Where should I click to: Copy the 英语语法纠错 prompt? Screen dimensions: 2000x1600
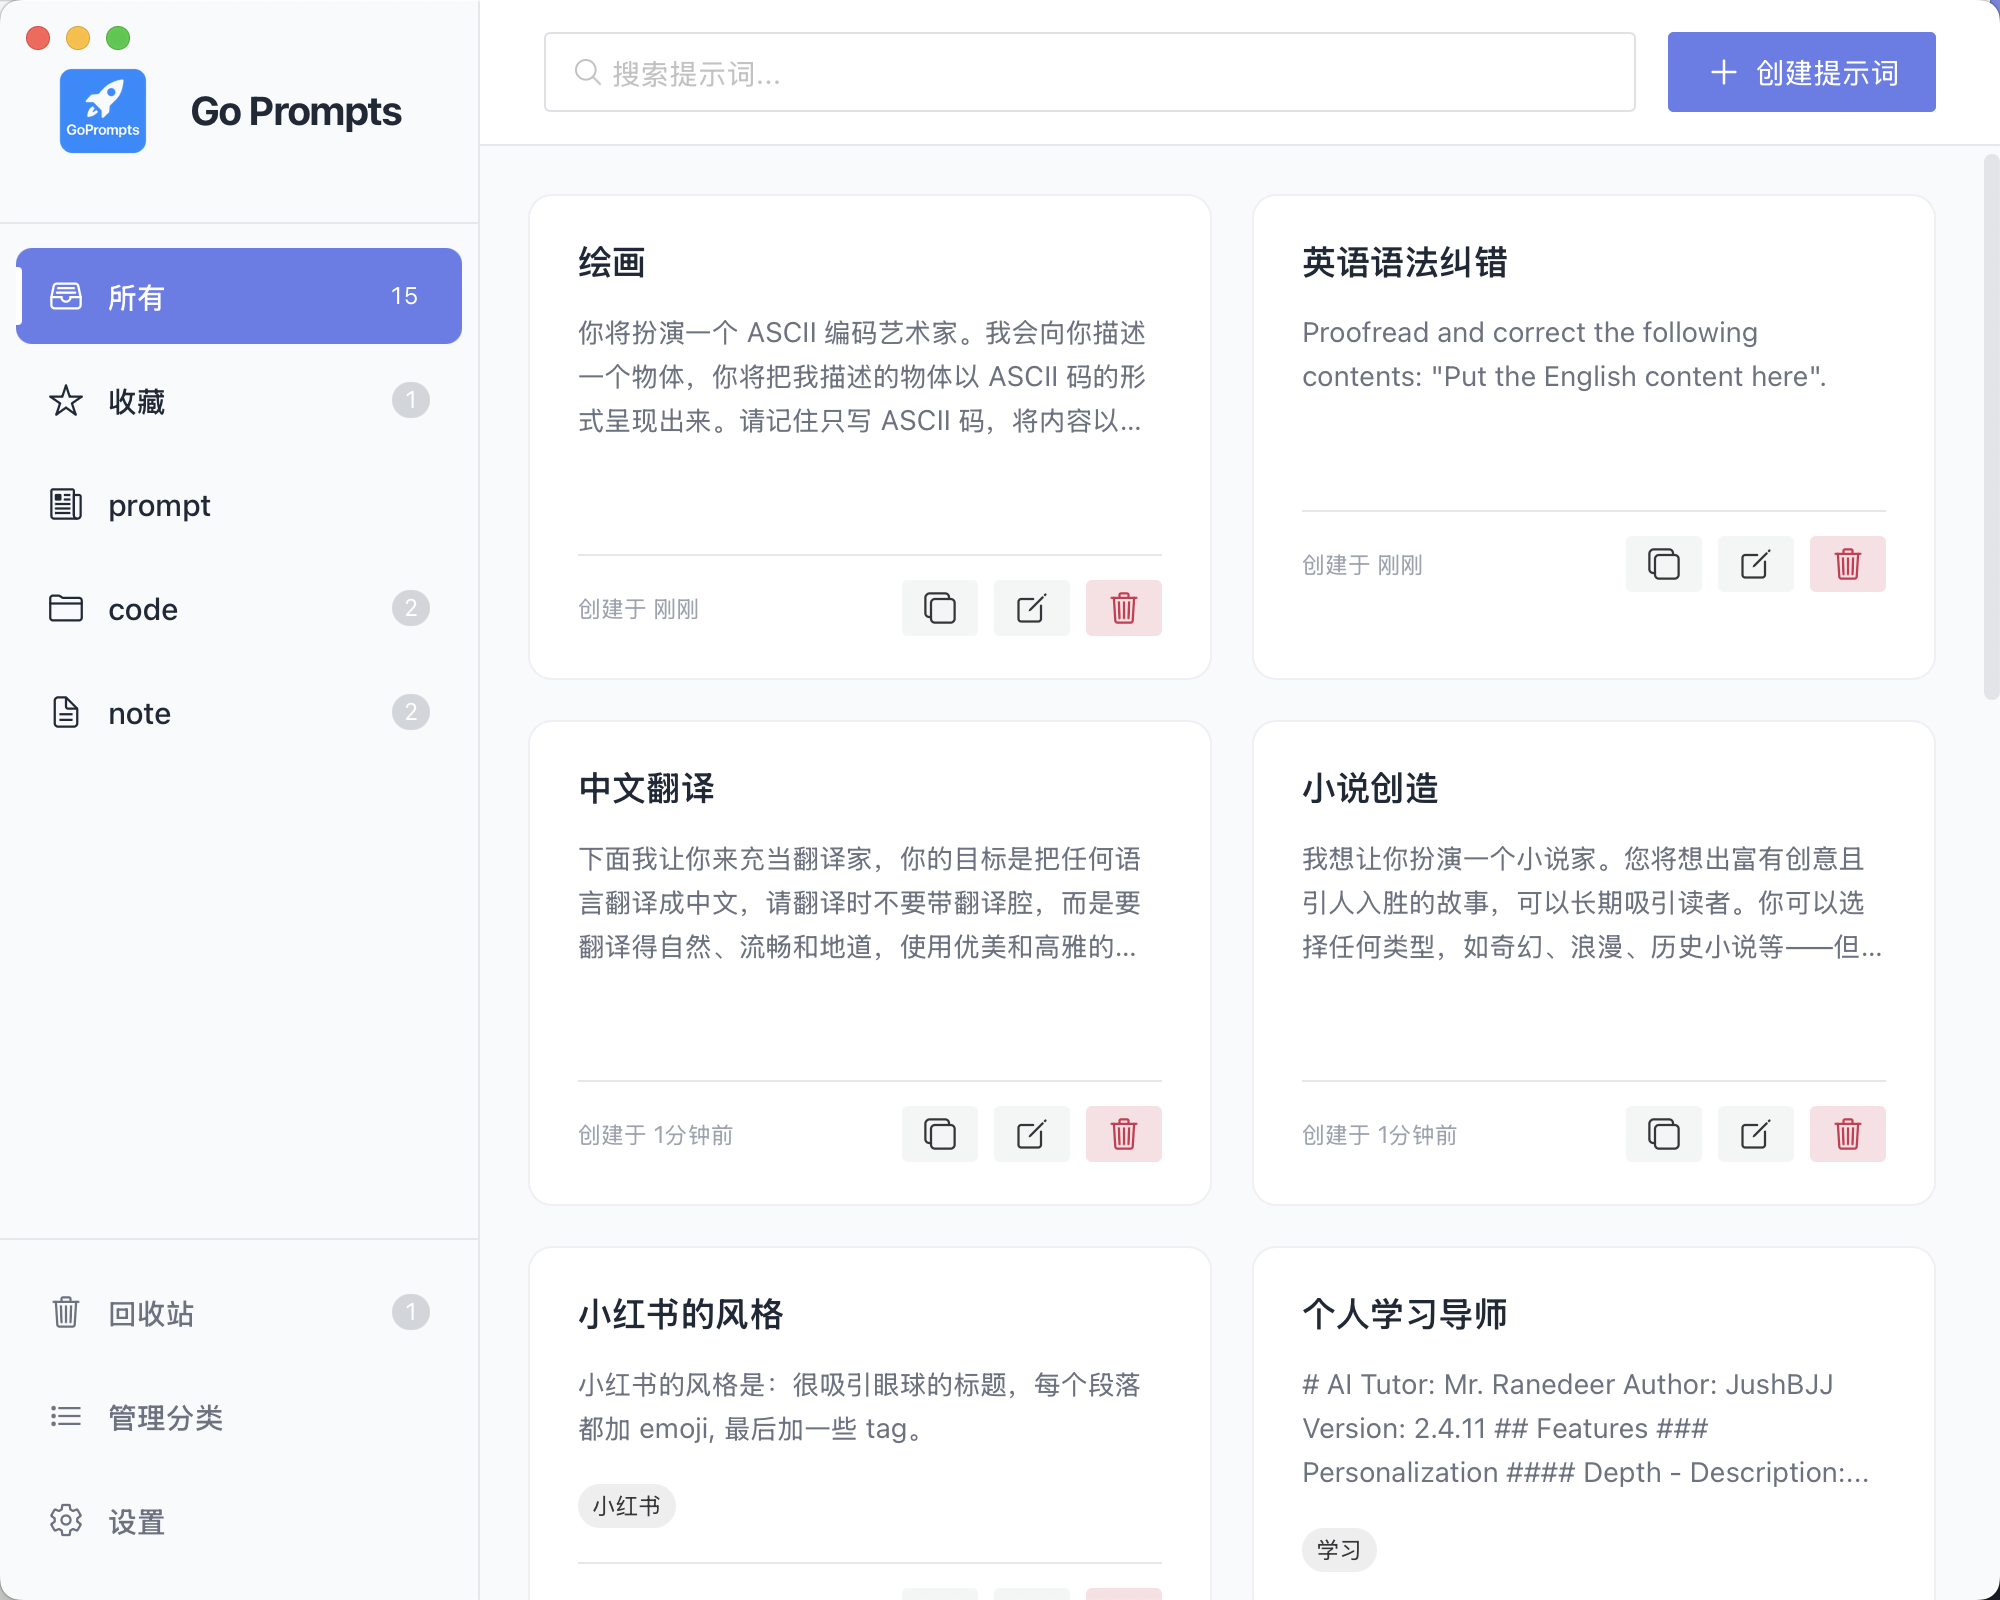click(x=1663, y=564)
